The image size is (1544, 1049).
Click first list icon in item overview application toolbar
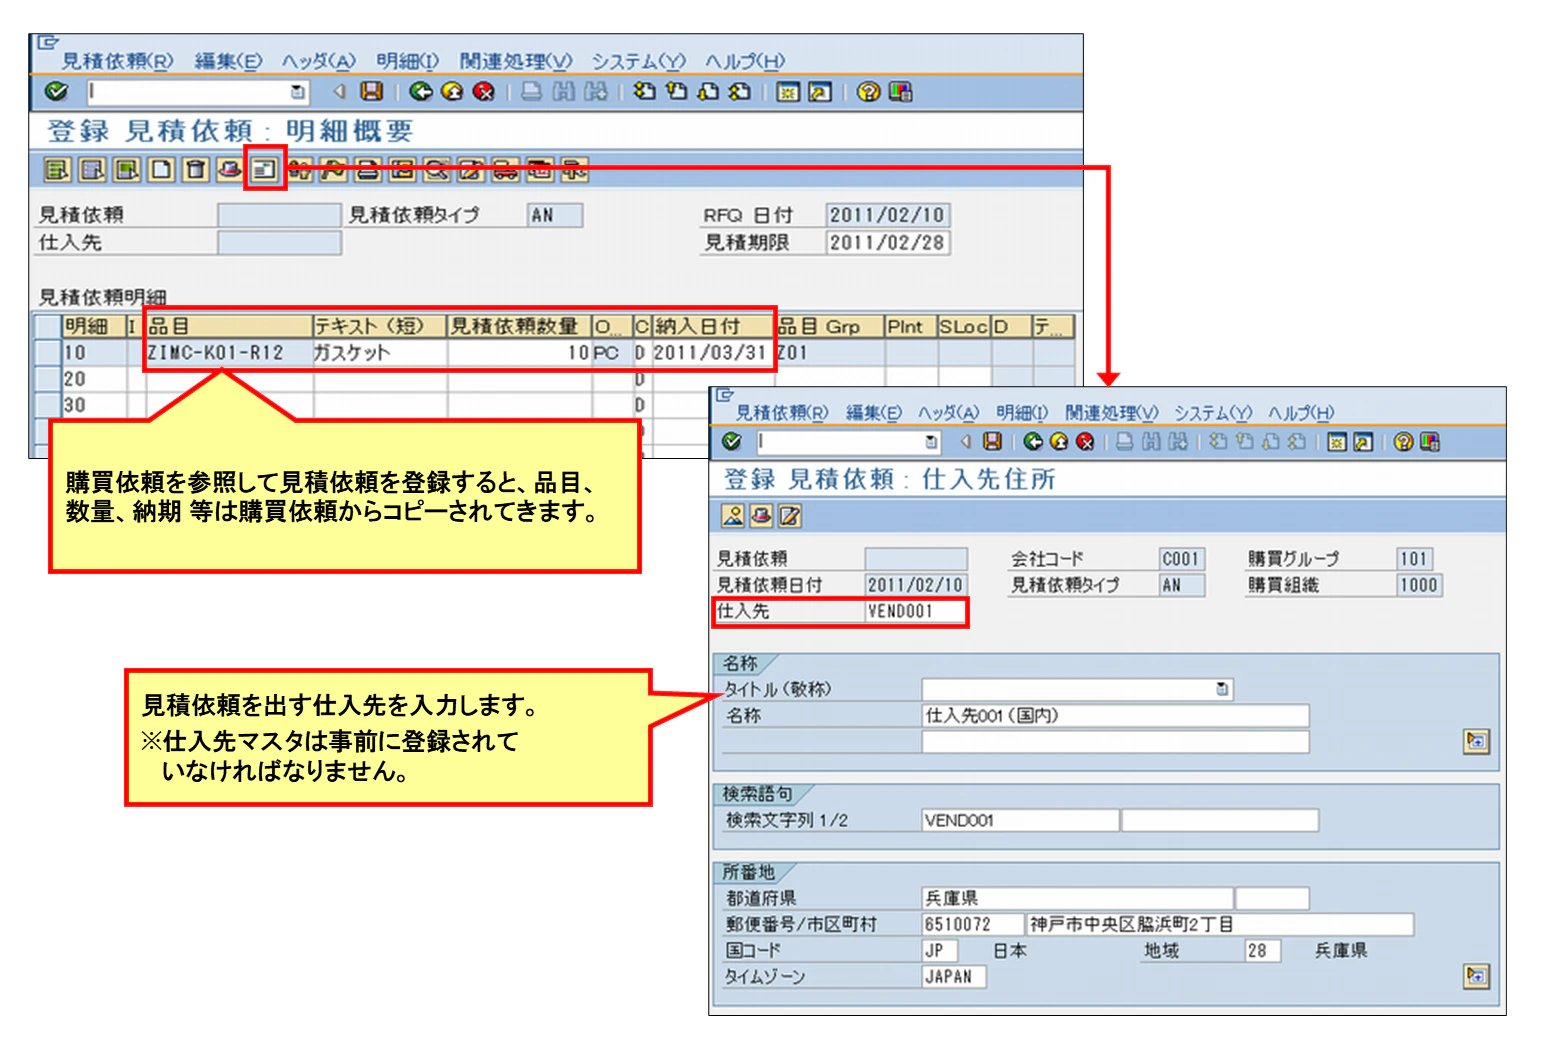57,170
